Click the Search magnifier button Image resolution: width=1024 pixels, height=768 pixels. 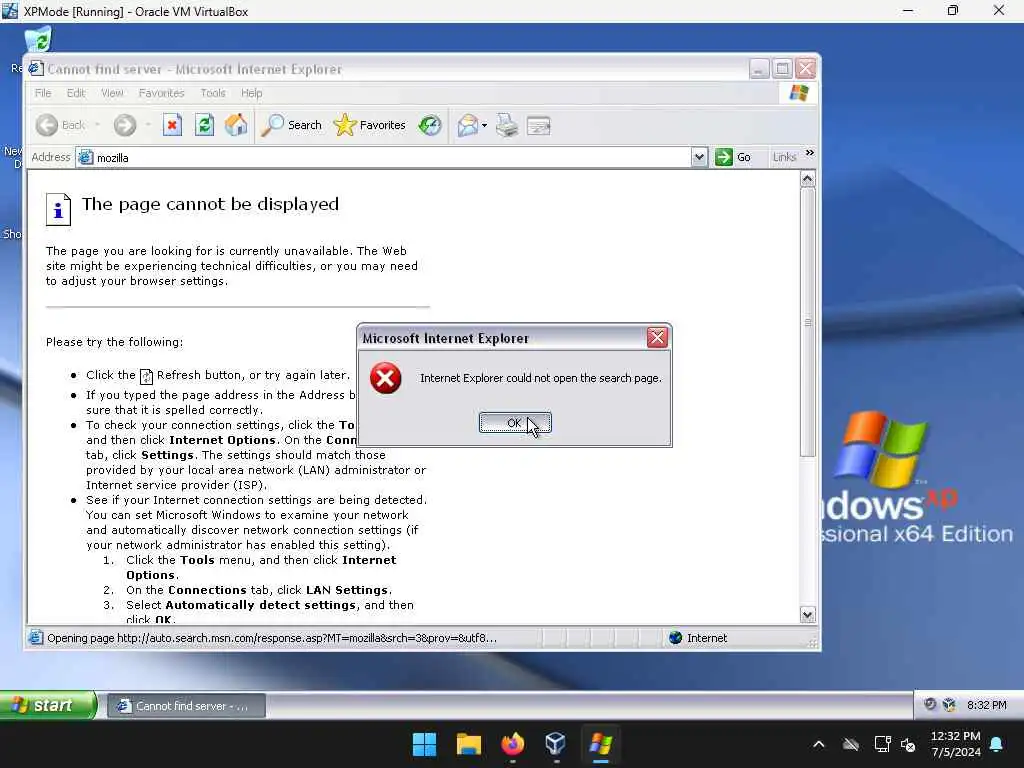(291, 125)
